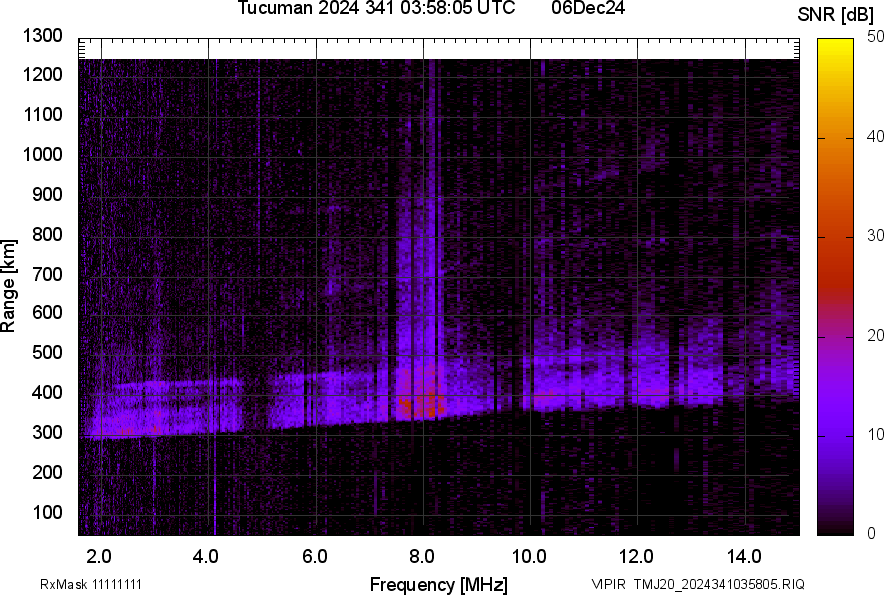
Task: Click the frequency tick label '14.0'
Action: pos(744,557)
